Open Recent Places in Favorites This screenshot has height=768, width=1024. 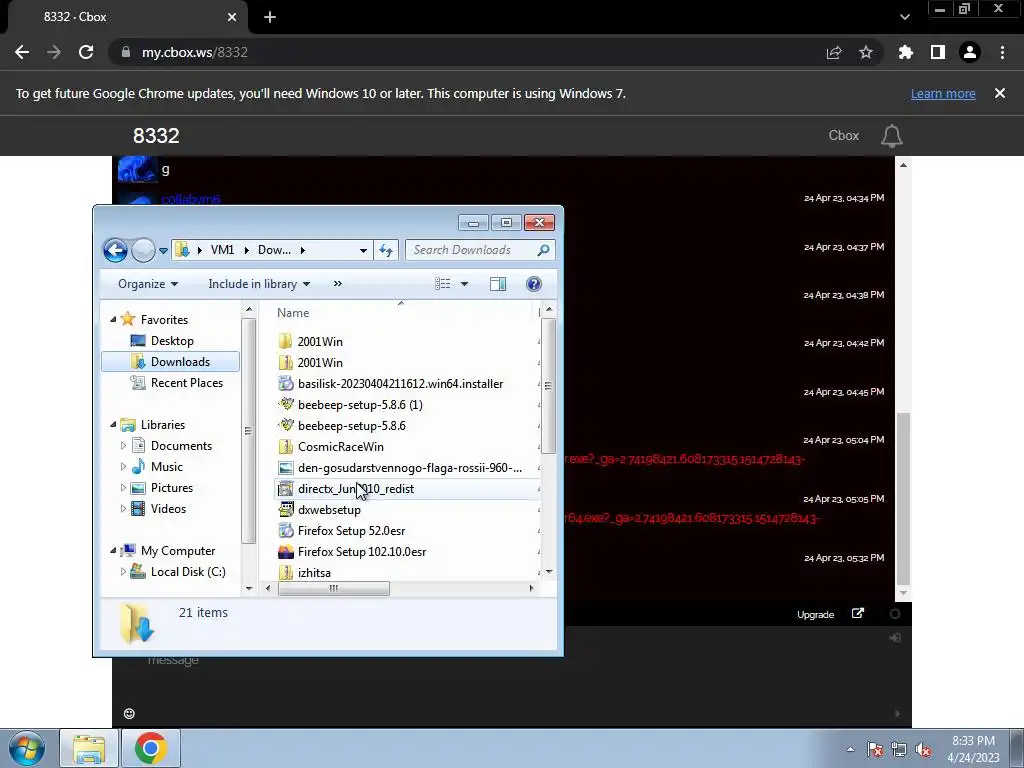pos(186,383)
